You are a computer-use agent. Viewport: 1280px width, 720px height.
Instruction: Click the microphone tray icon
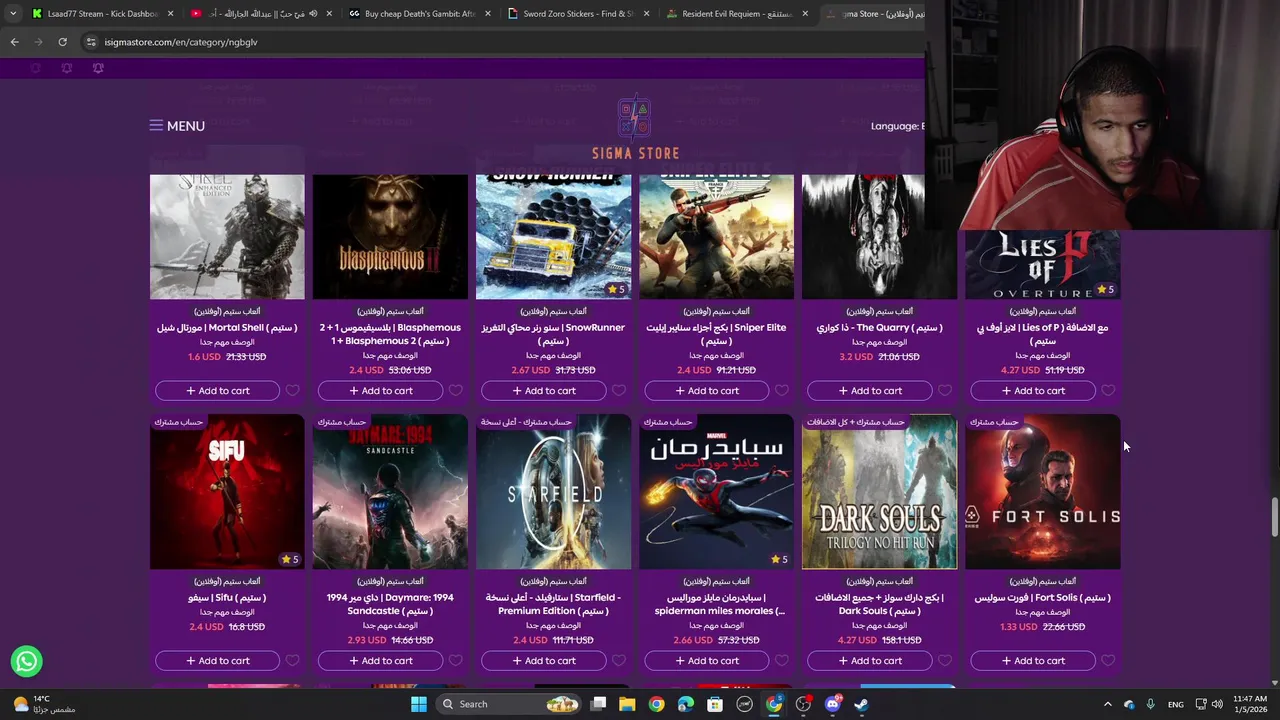point(1150,704)
